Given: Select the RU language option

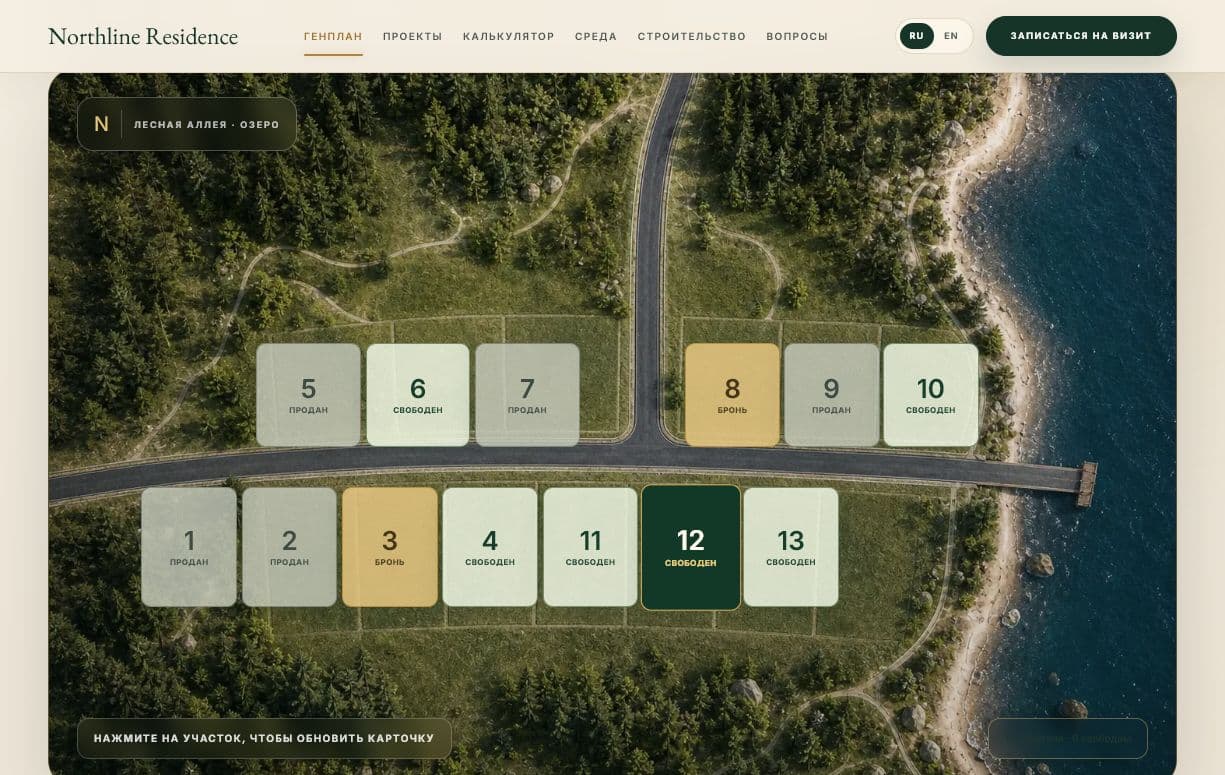Looking at the screenshot, I should tap(917, 36).
